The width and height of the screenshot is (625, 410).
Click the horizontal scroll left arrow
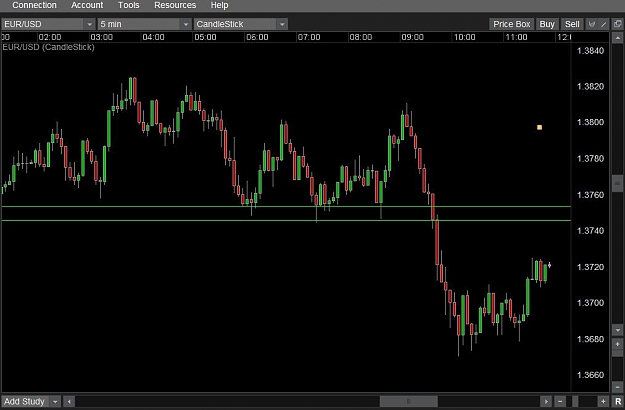(69, 402)
